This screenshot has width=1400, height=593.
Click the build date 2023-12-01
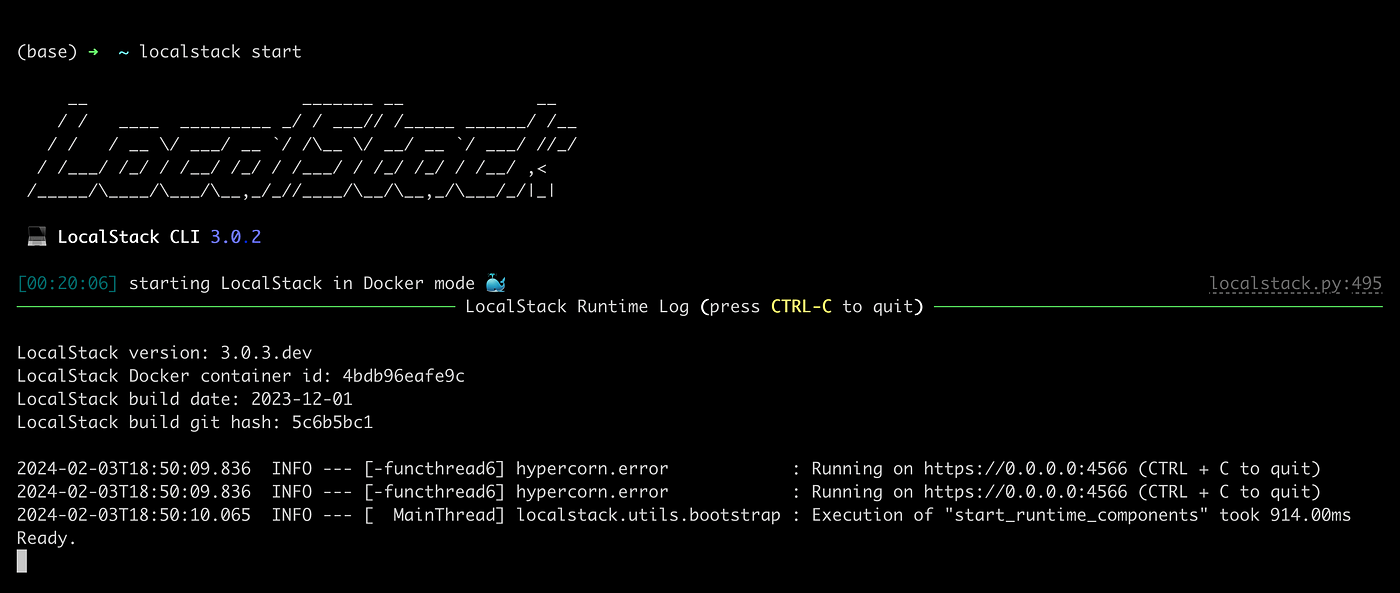(x=302, y=399)
